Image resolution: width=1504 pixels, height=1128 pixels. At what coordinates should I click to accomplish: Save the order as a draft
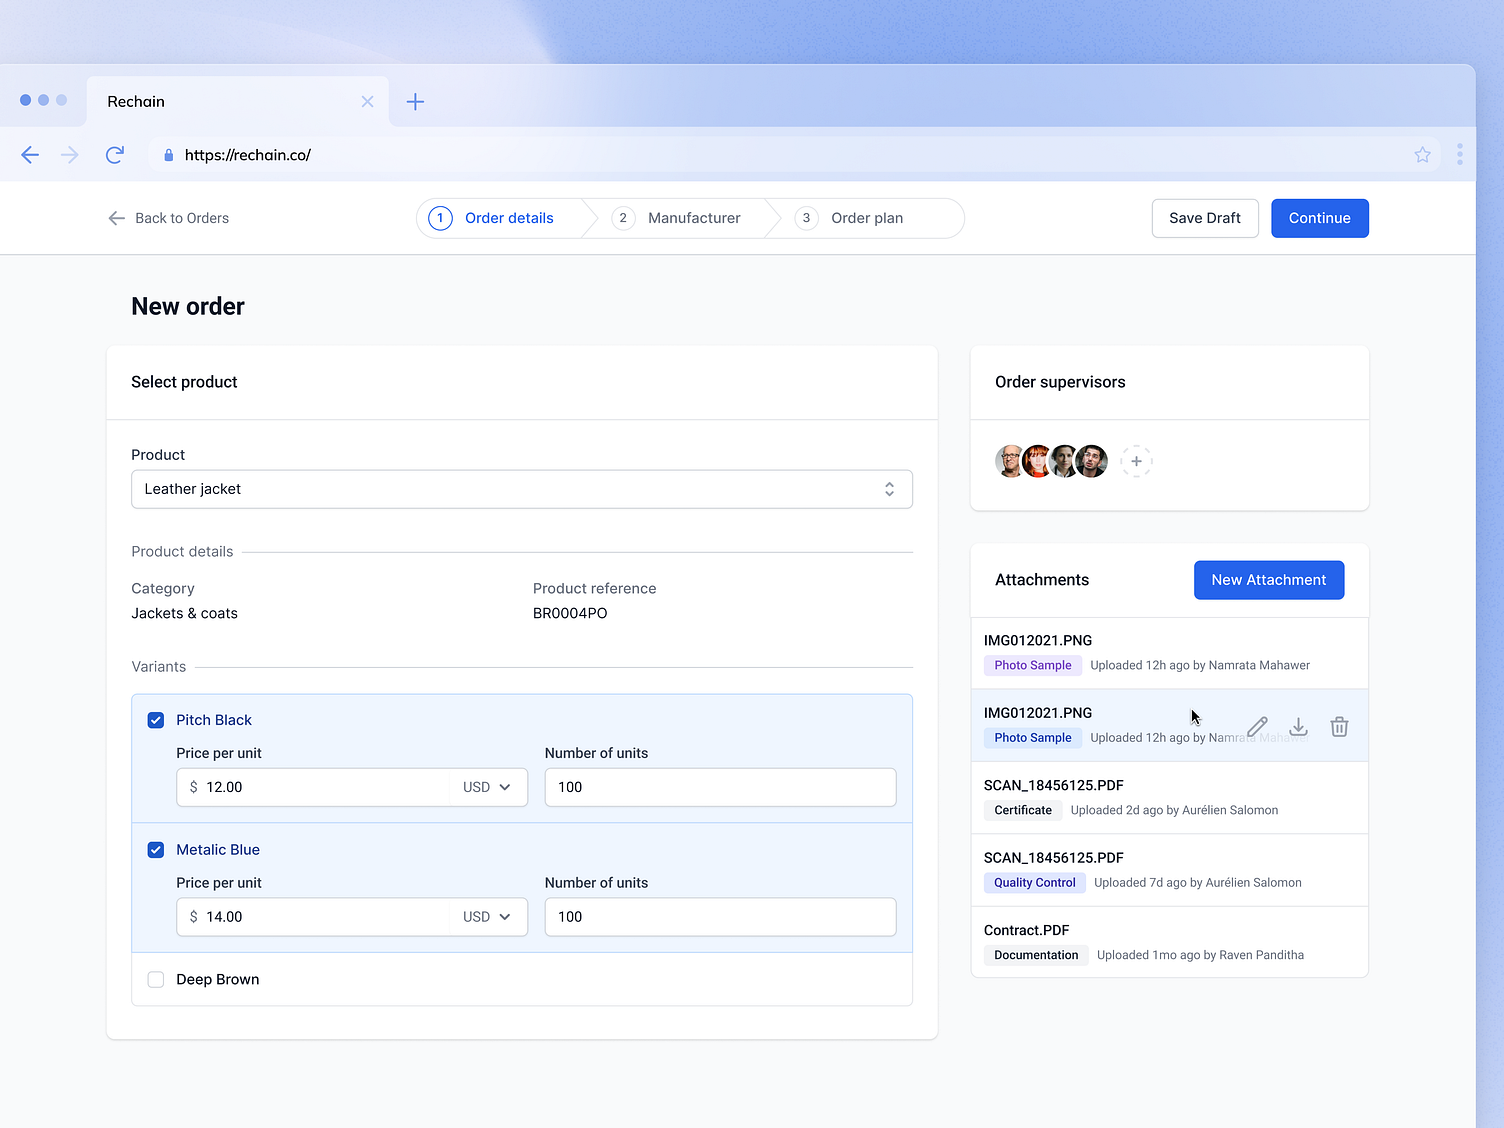tap(1205, 218)
